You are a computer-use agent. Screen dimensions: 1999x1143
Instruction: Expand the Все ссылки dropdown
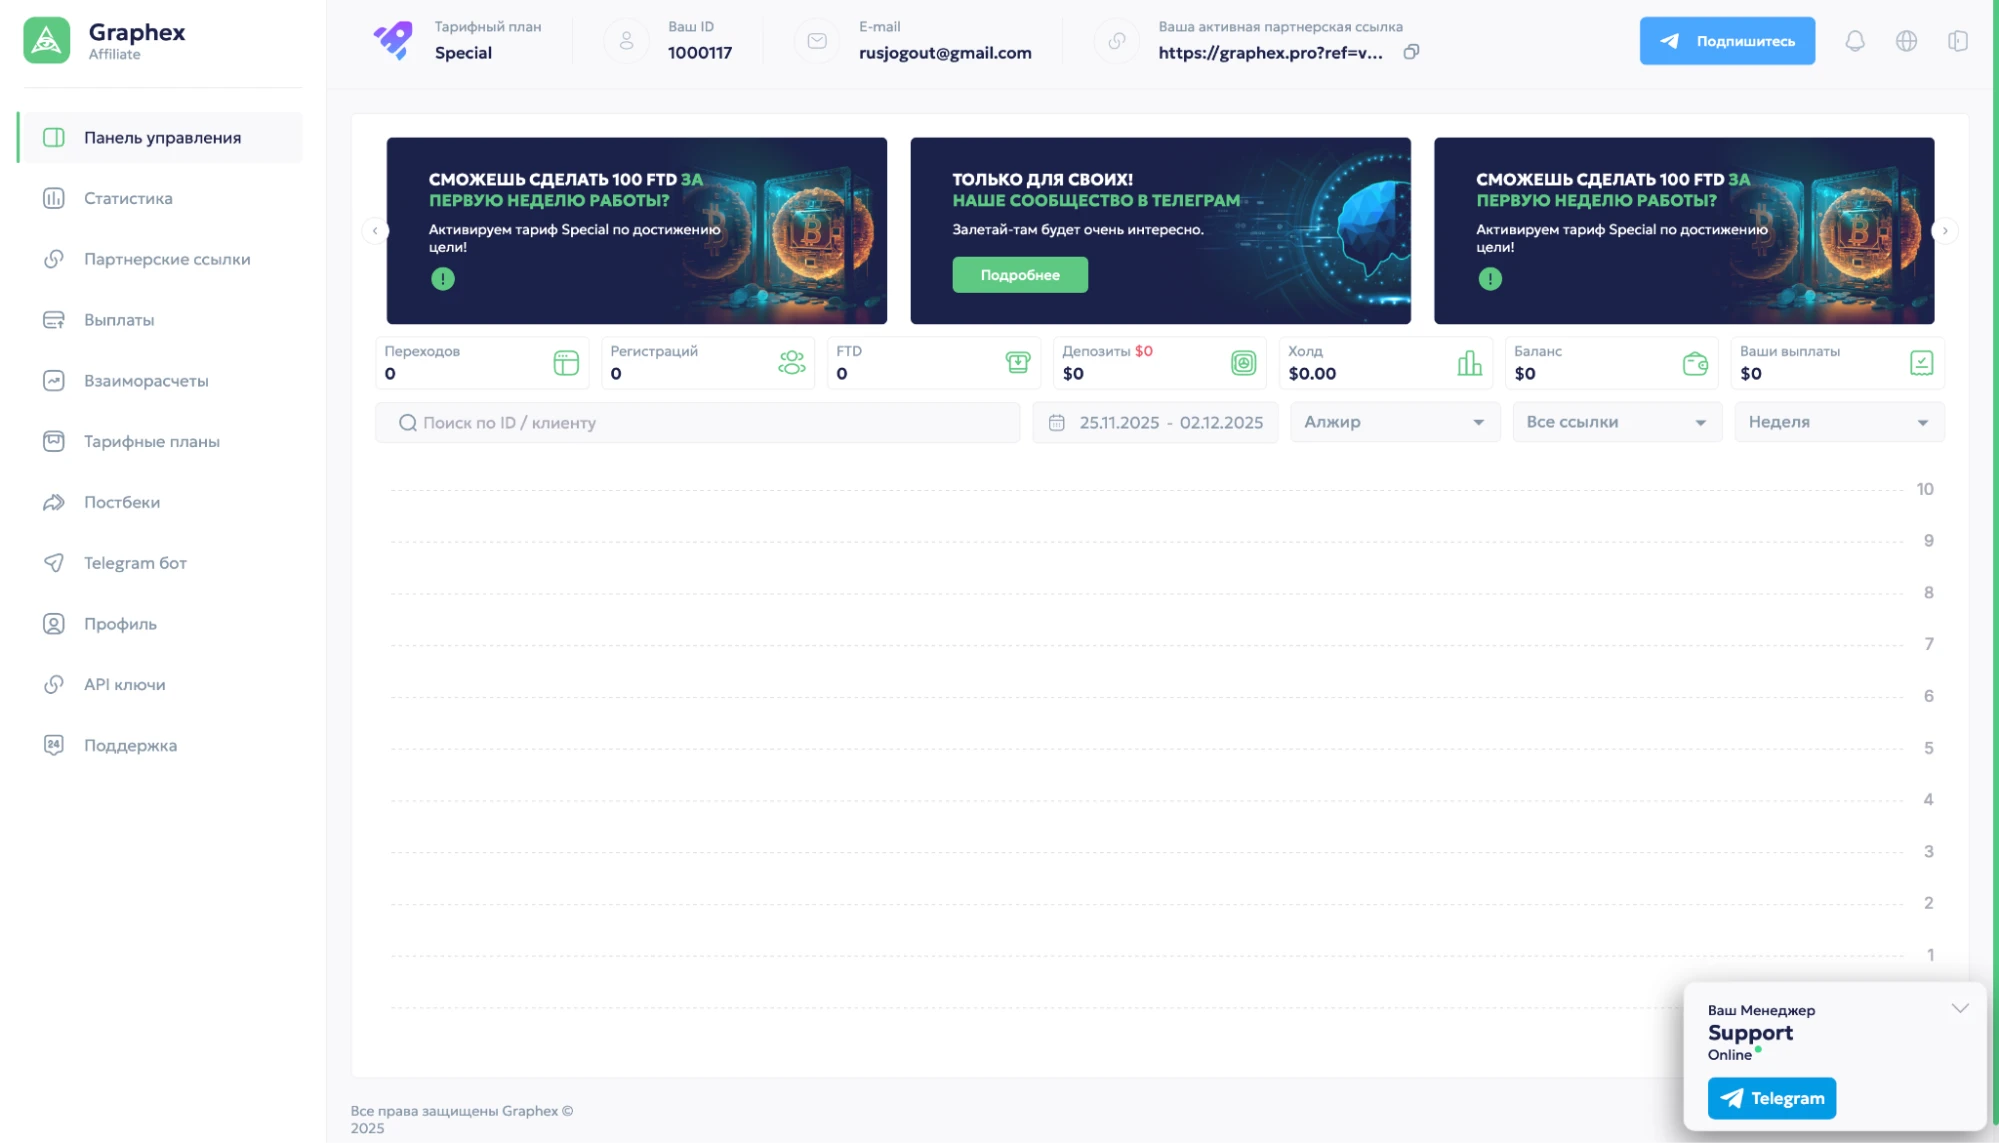[x=1617, y=422]
